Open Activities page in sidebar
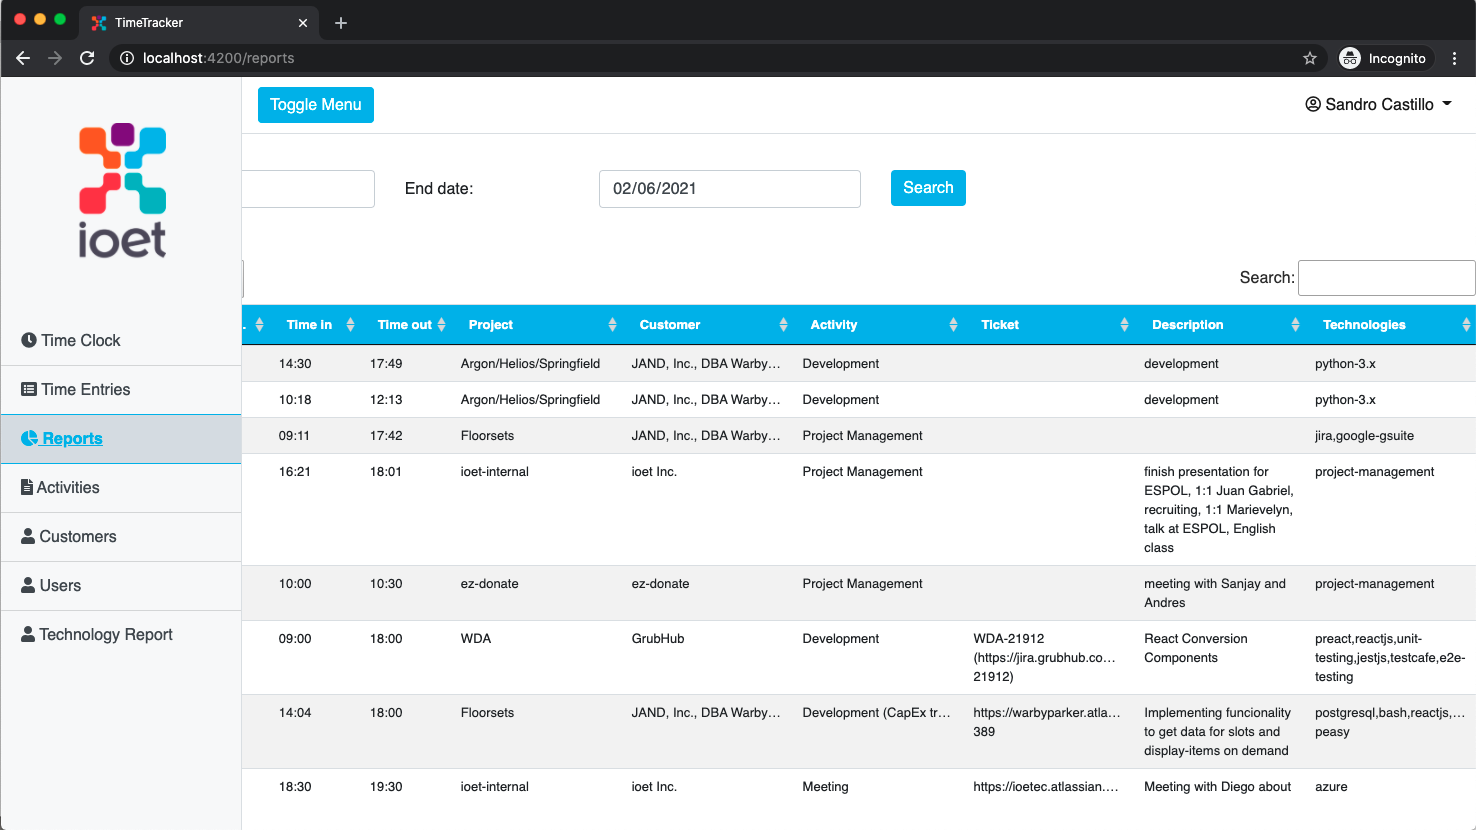 pos(121,487)
